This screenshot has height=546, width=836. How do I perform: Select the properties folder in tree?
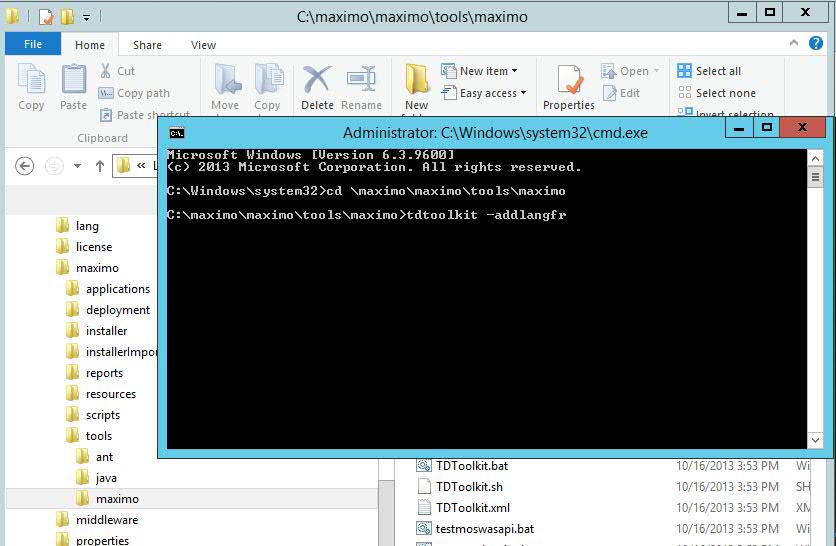pyautogui.click(x=92, y=540)
